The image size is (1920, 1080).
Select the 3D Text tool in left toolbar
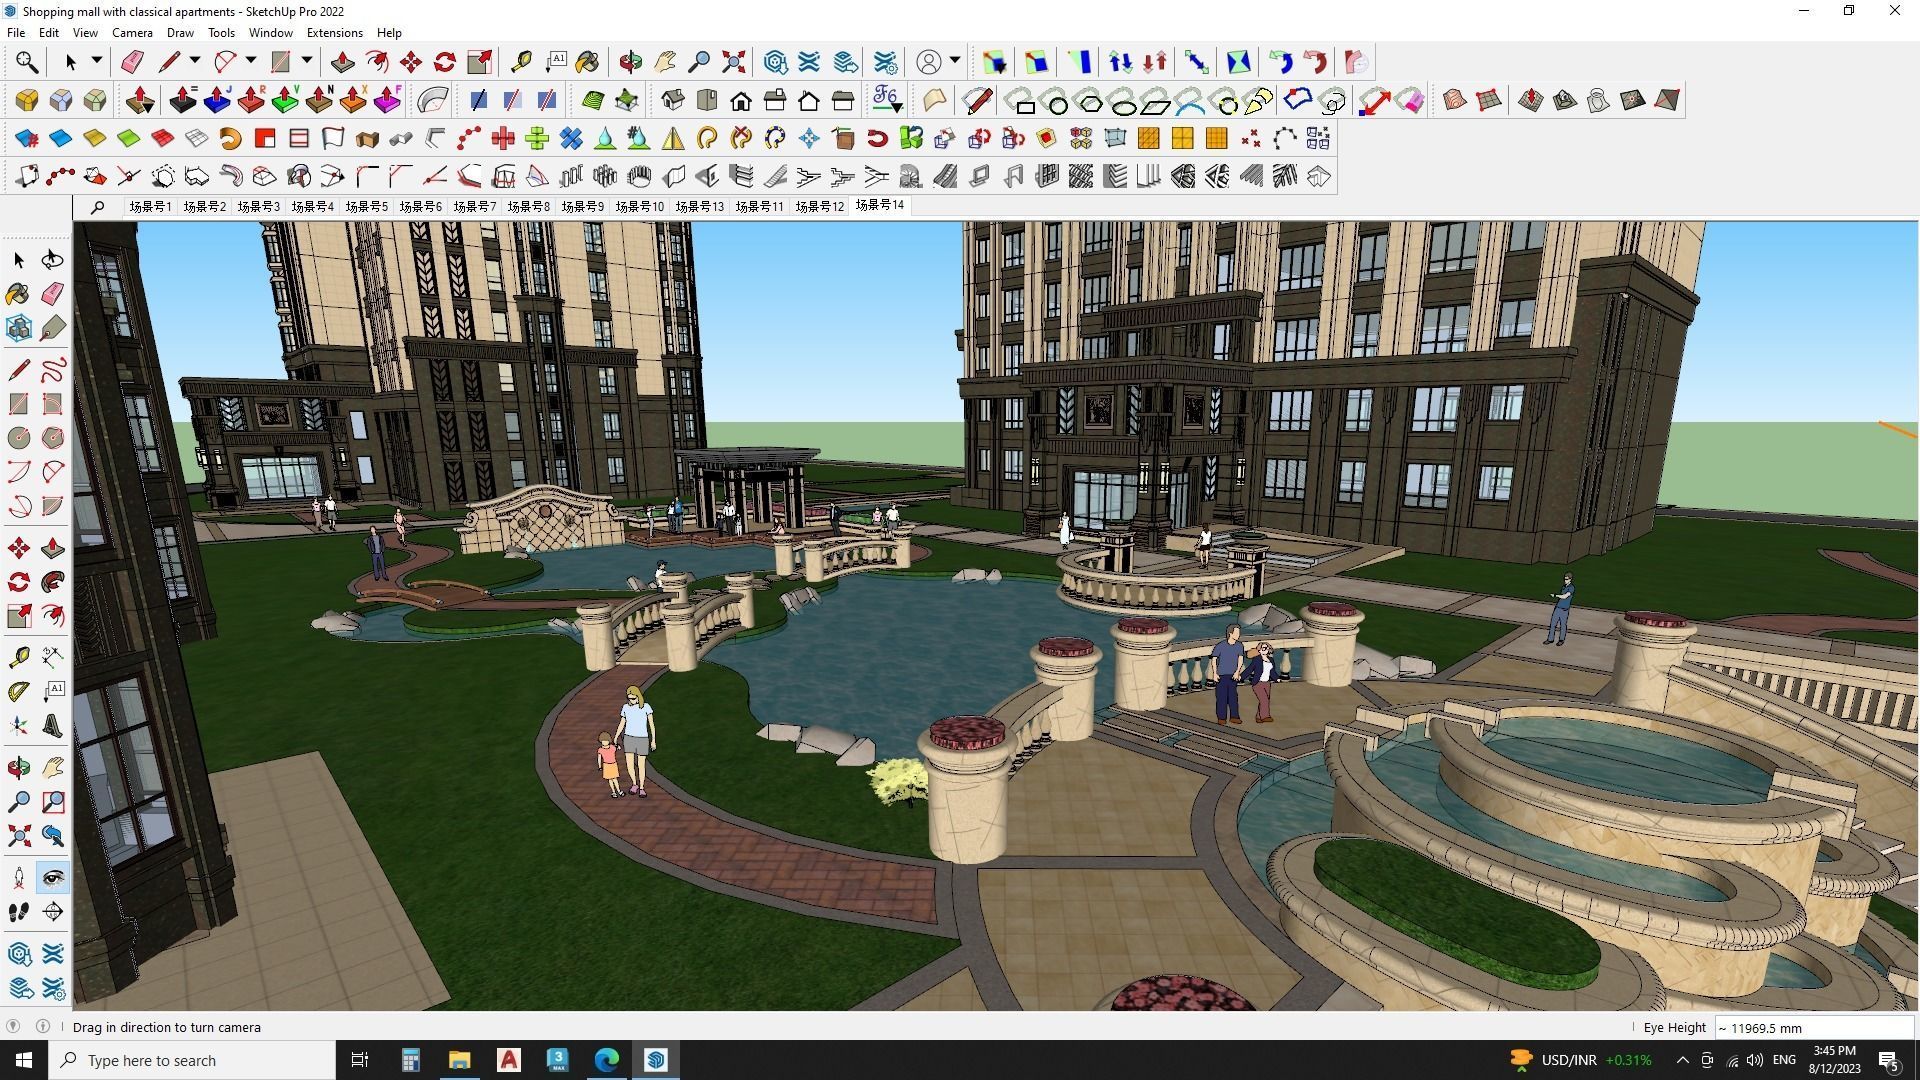(53, 725)
